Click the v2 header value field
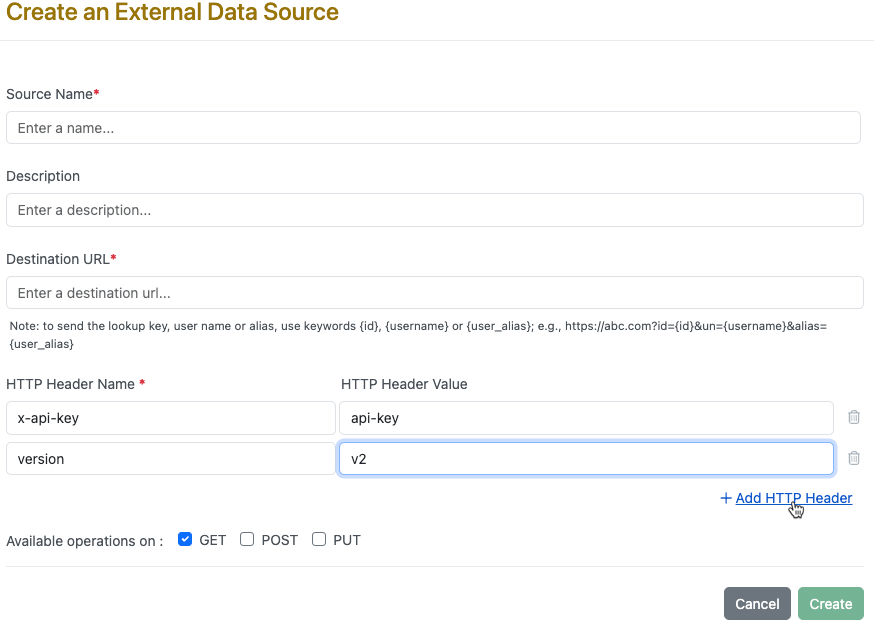 pos(586,459)
